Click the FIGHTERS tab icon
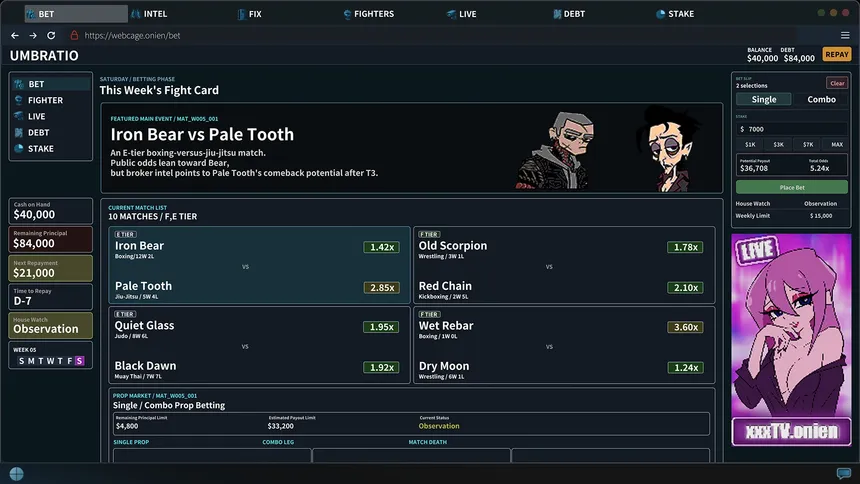Viewport: 860px width, 484px height. click(347, 14)
